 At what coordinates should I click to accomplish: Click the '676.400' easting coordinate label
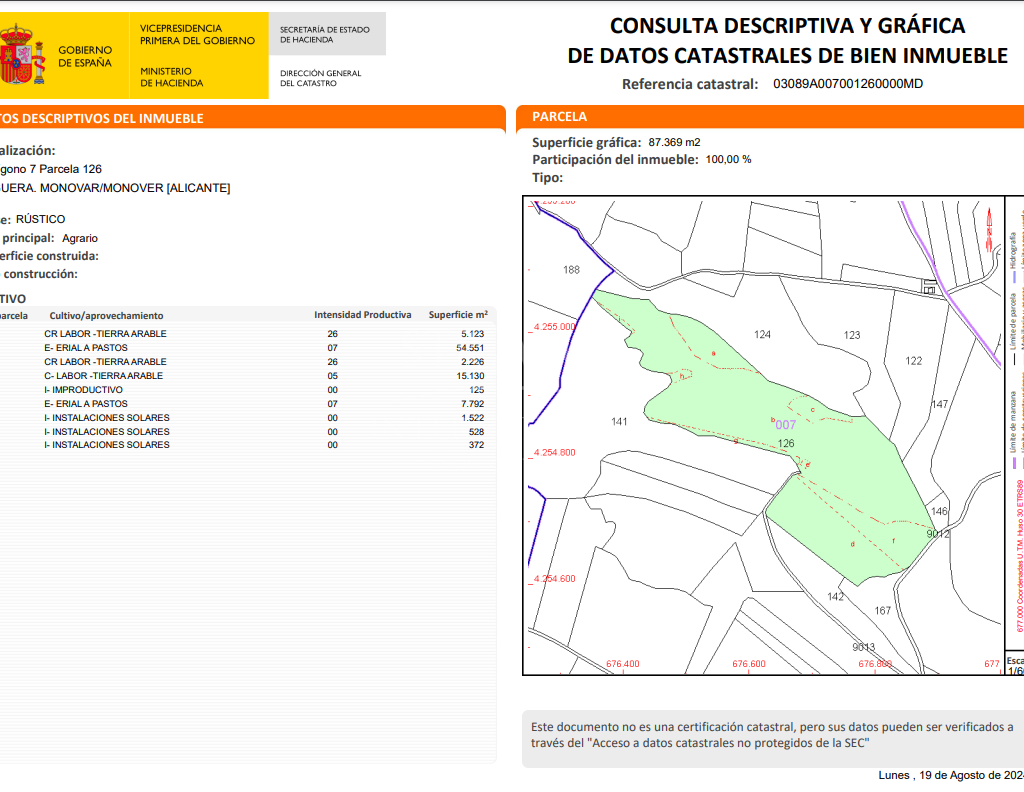click(x=623, y=664)
